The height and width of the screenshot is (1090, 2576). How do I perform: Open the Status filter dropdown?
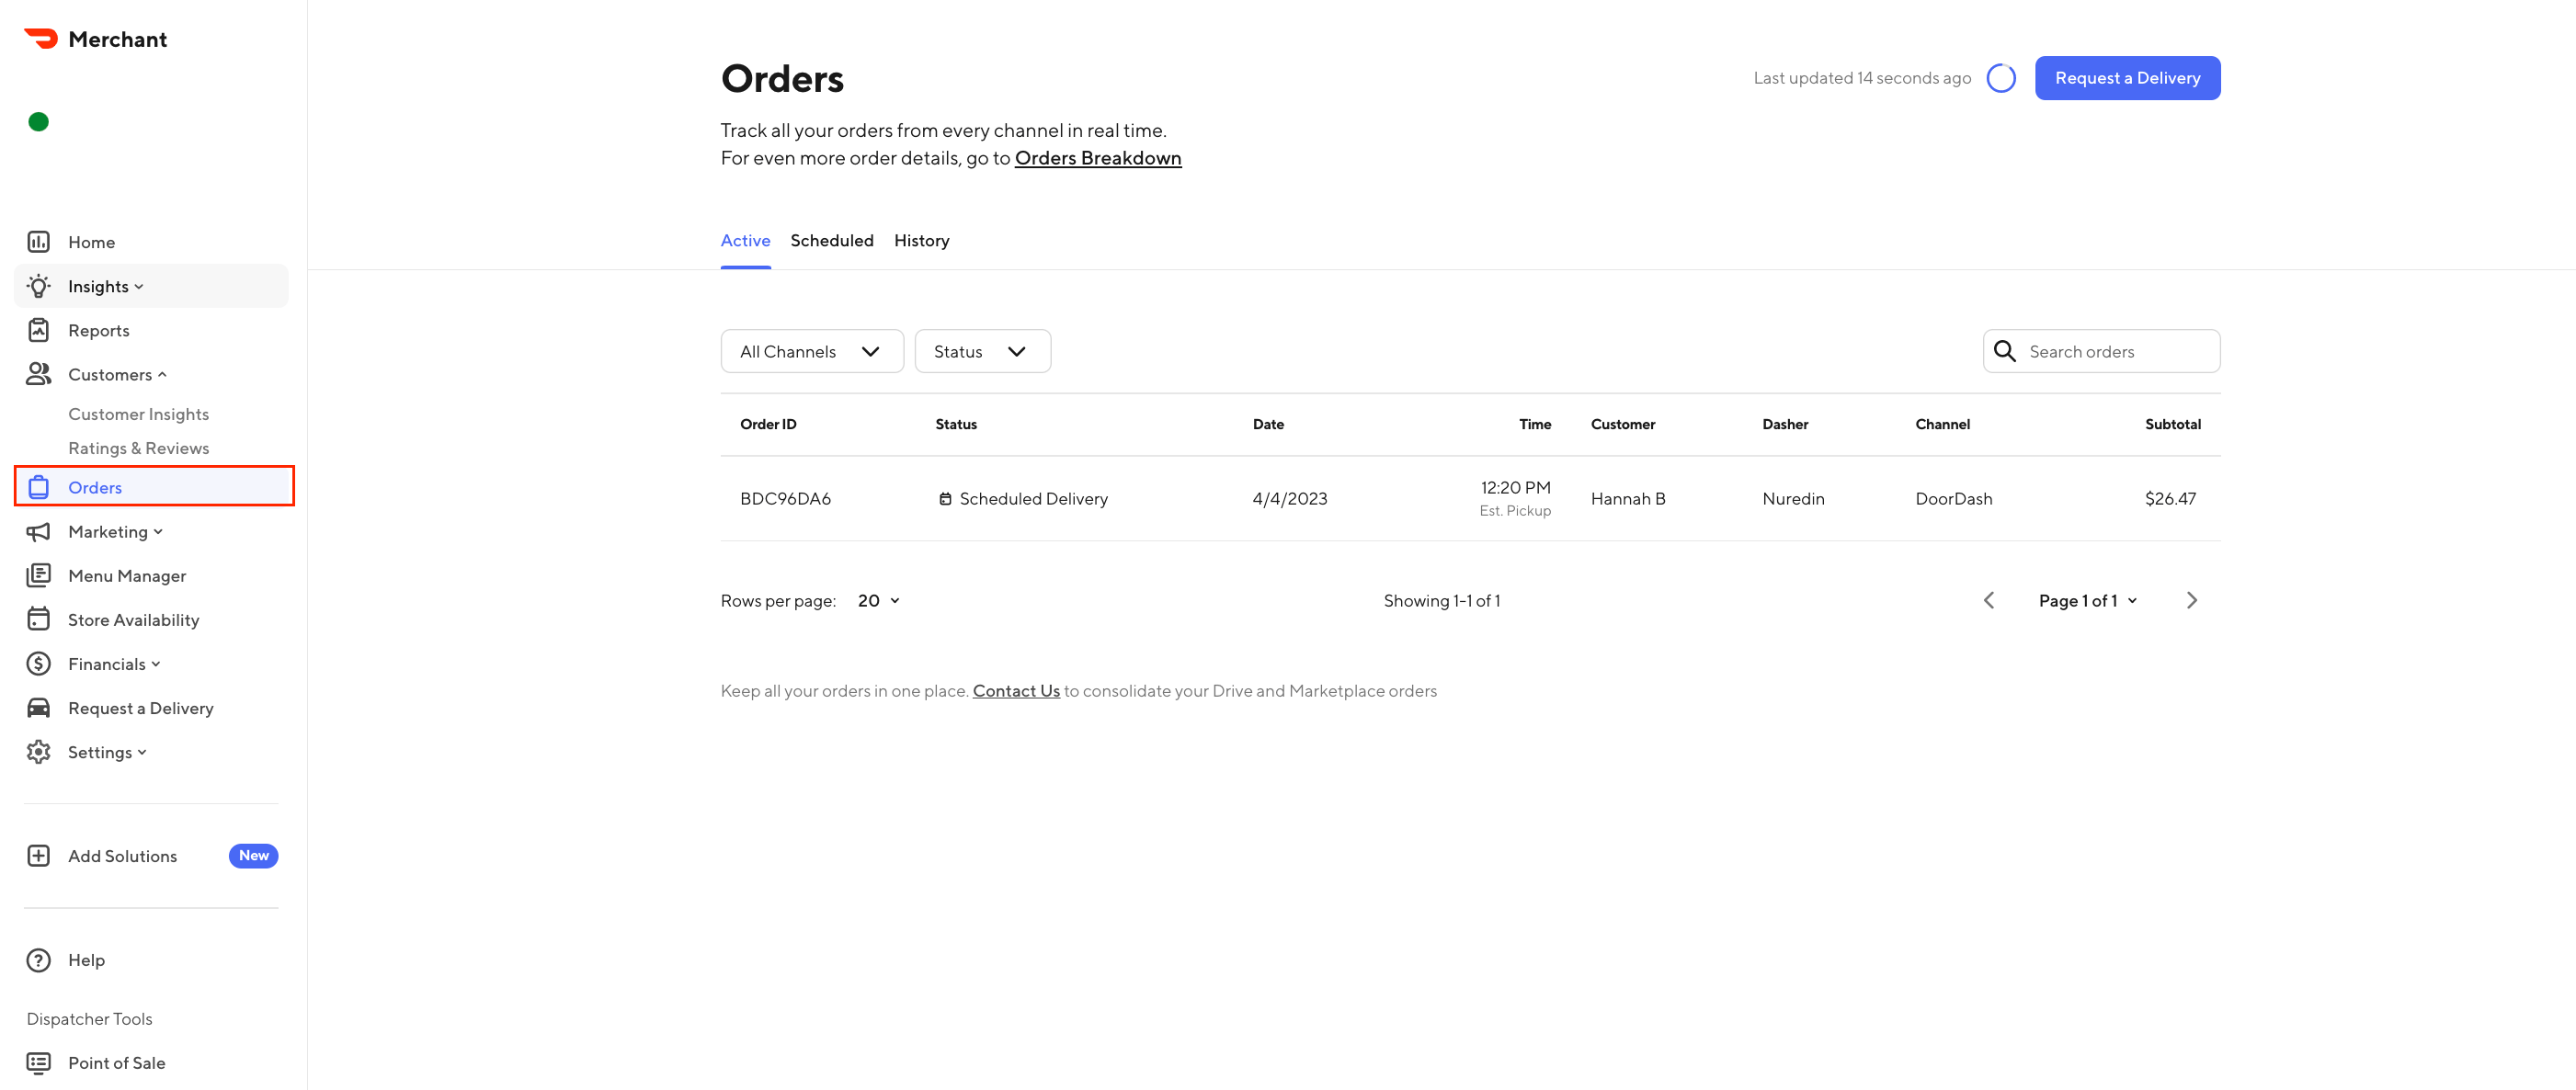pos(982,351)
